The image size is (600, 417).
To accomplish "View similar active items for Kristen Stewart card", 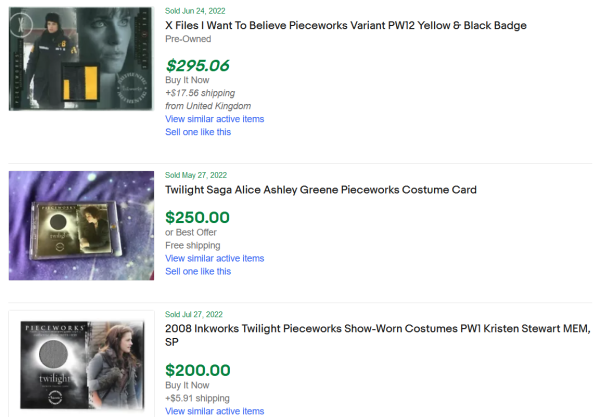I will tap(214, 411).
